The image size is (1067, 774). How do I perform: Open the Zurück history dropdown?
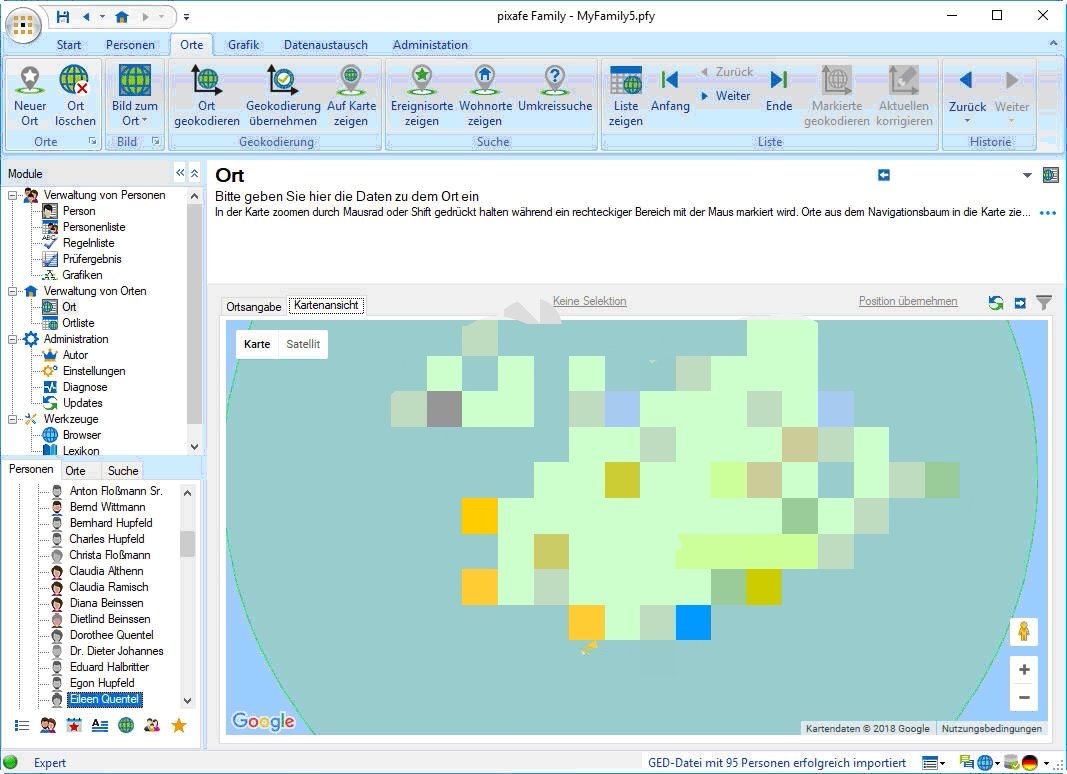tap(967, 121)
